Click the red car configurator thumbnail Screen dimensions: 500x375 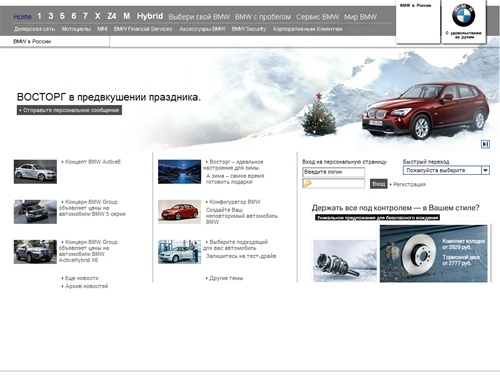pos(179,212)
